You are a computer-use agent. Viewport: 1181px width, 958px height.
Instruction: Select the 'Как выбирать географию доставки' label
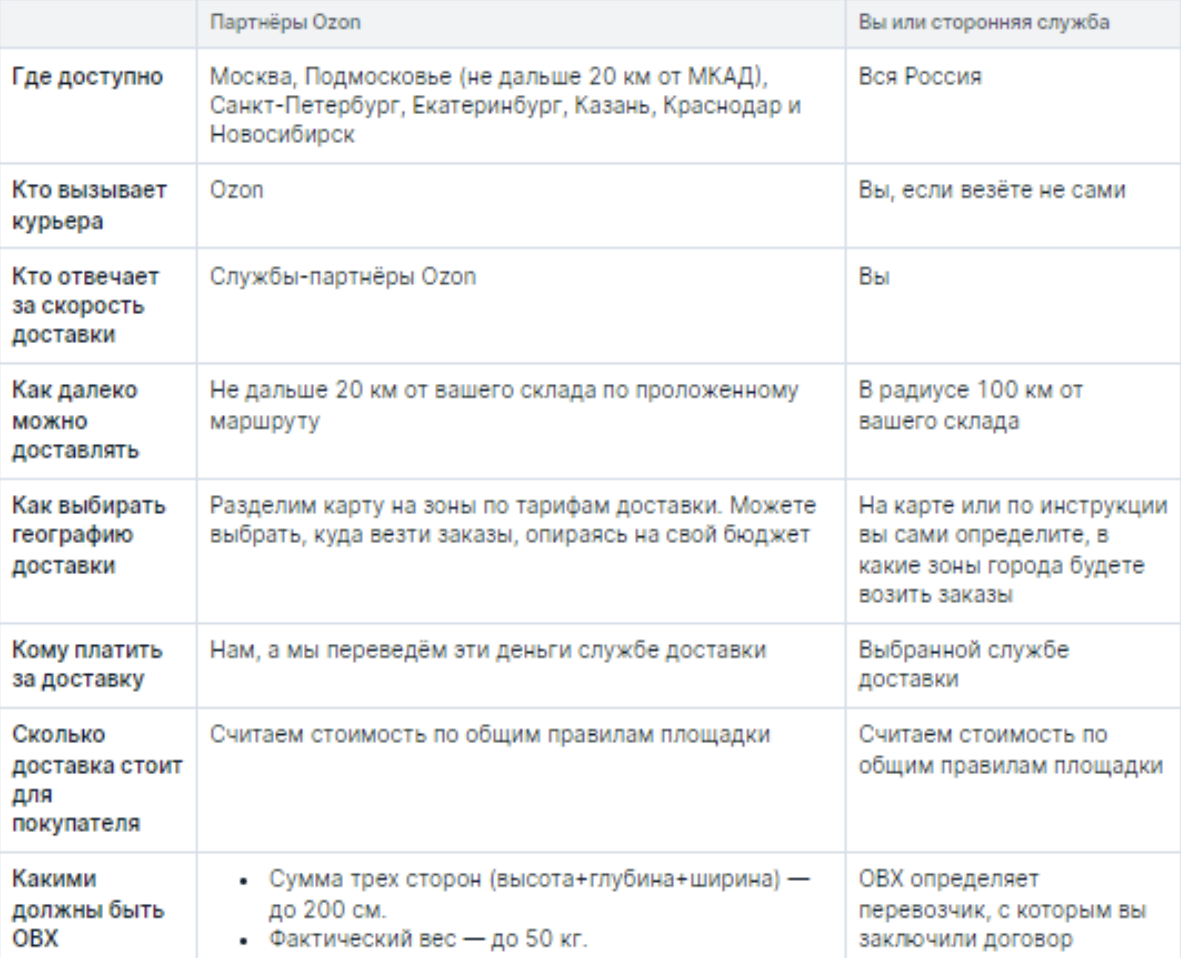click(88, 535)
